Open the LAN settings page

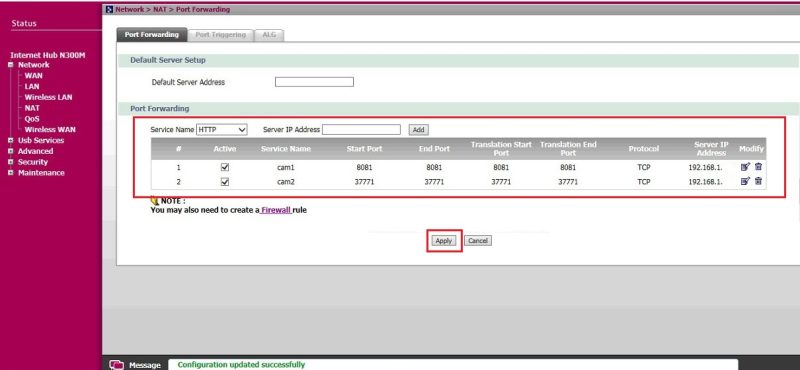click(32, 87)
